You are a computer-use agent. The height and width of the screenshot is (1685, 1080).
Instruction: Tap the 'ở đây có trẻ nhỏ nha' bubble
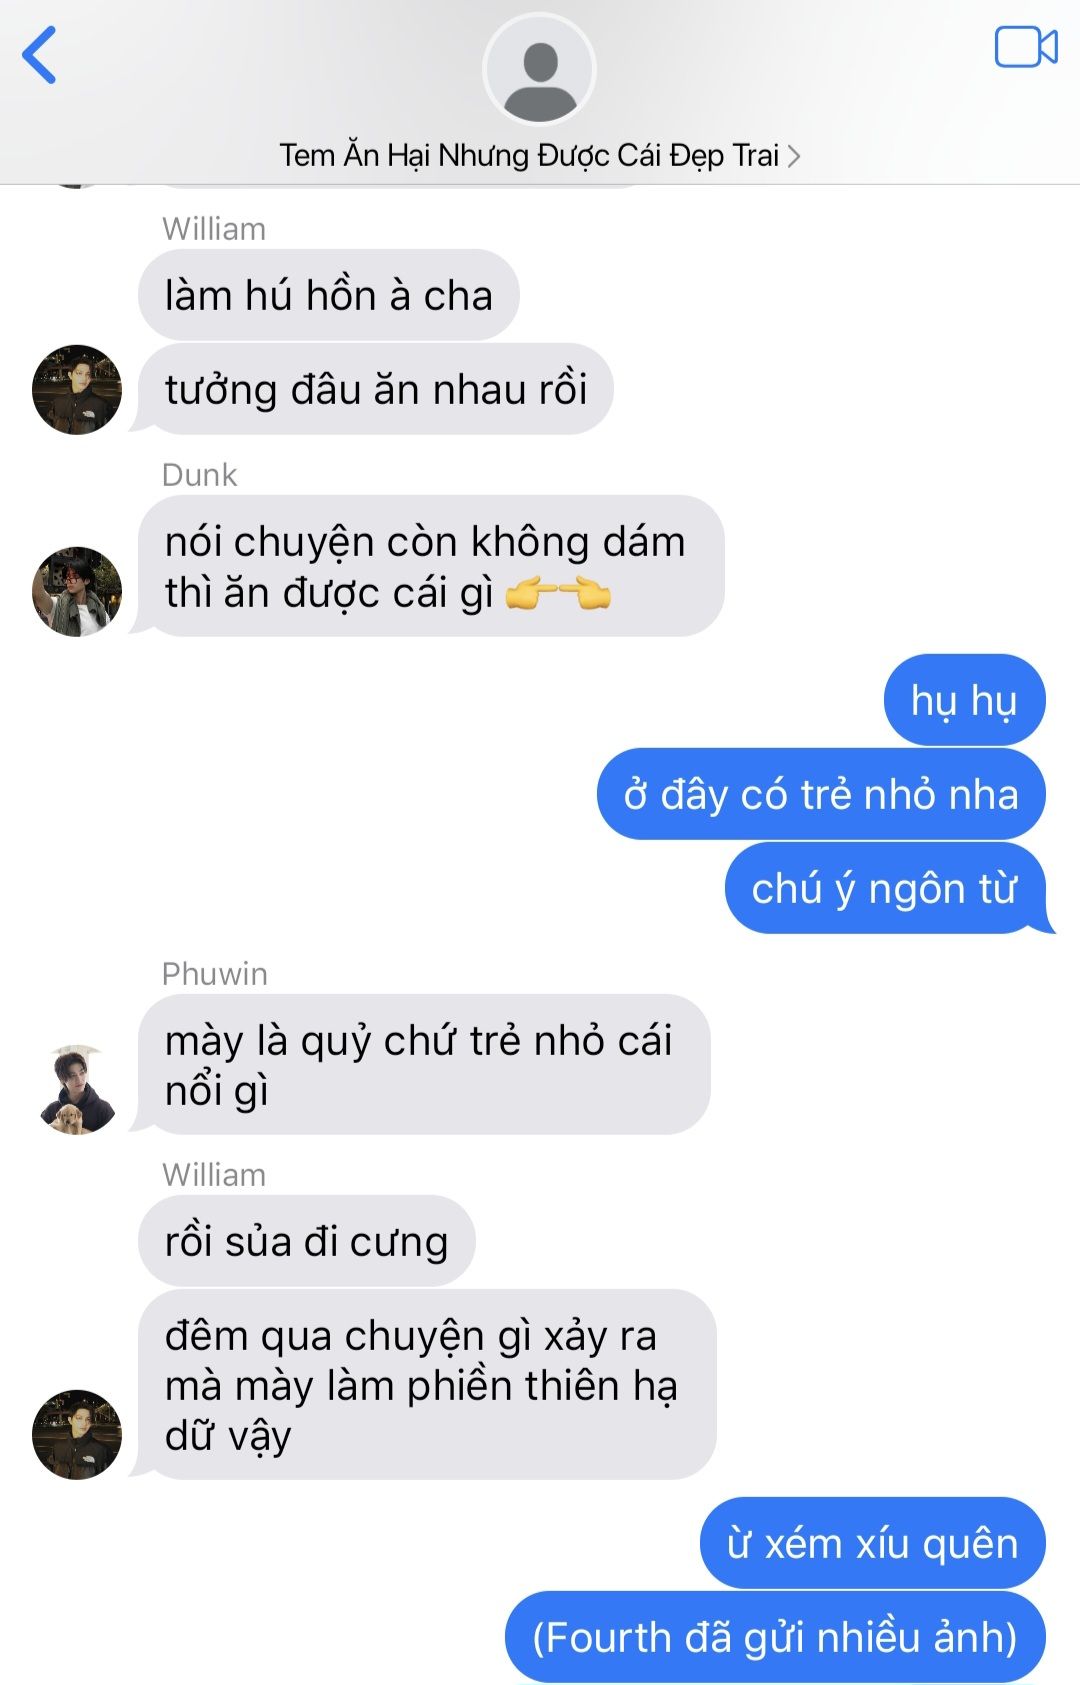click(x=821, y=794)
